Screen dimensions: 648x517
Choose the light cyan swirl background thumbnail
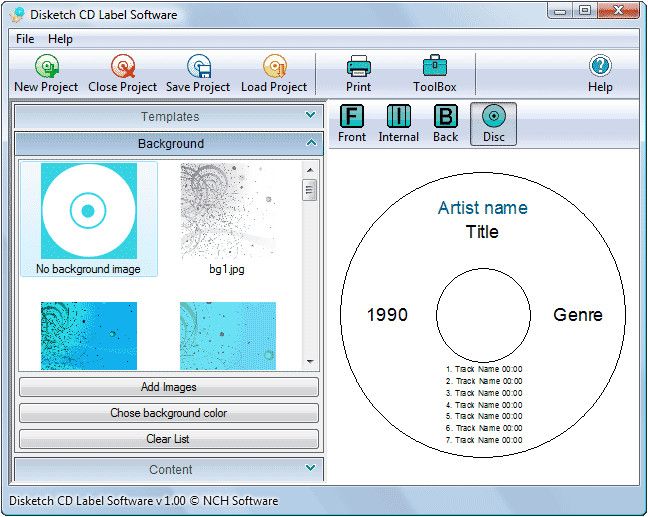coord(228,336)
